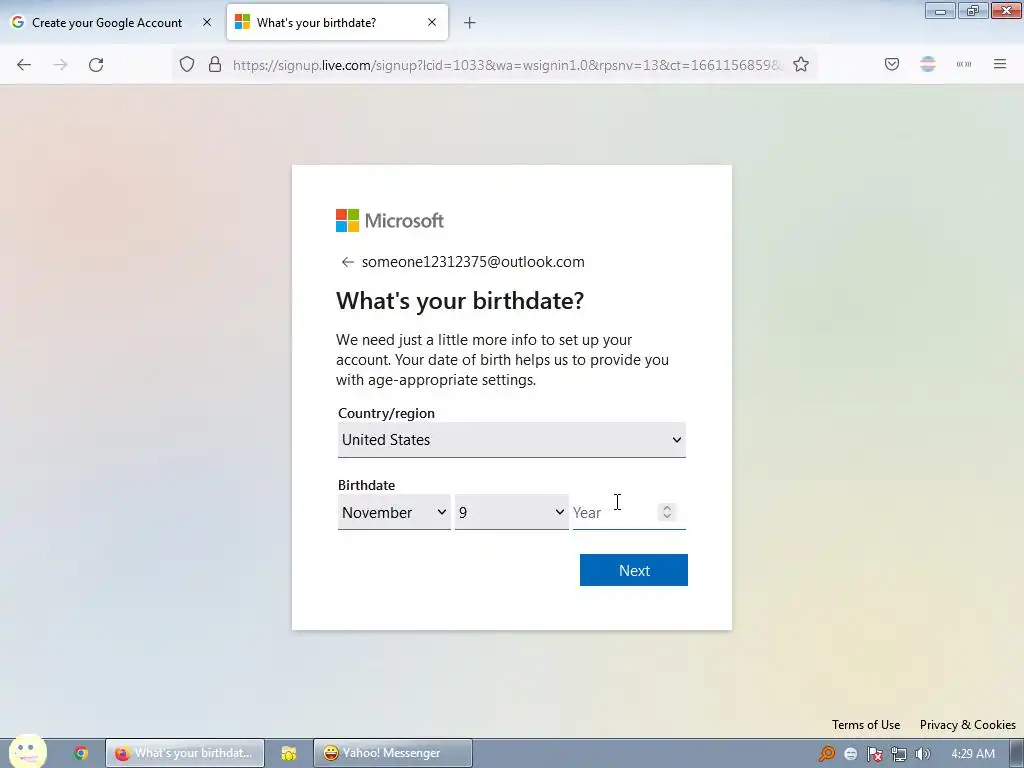
Task: Click the someone12312375@outlook.com email text
Action: coord(473,262)
